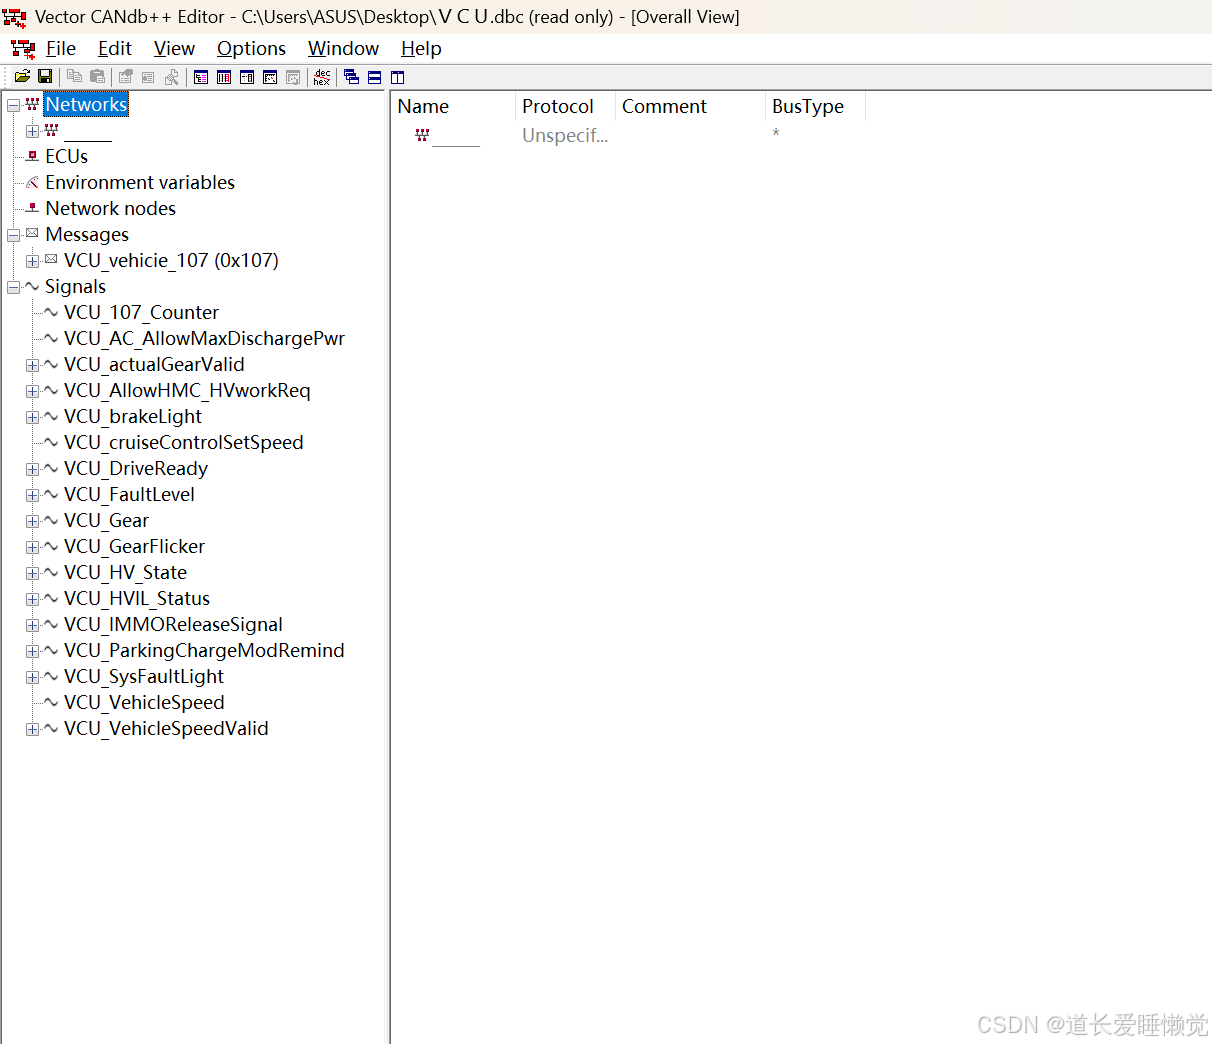Expand the VCU_vehicie_107 (0x107) message
This screenshot has height=1044, width=1212.
(33, 261)
